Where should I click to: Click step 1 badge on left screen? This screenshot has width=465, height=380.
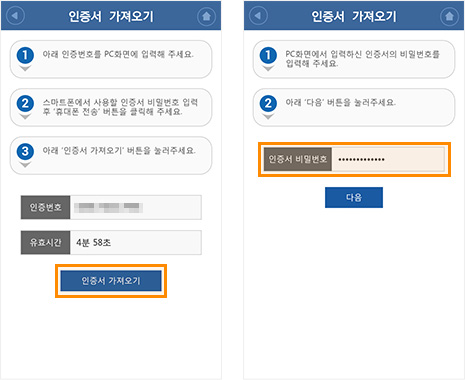point(25,55)
